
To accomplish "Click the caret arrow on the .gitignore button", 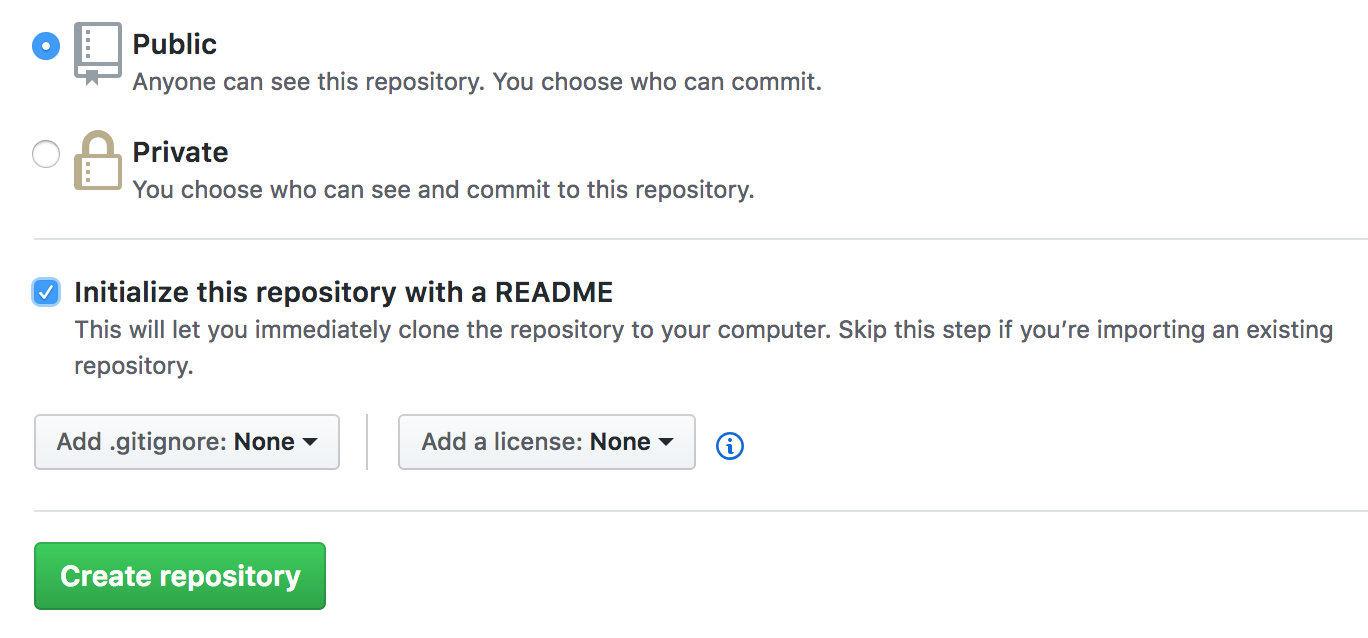I will (x=310, y=443).
